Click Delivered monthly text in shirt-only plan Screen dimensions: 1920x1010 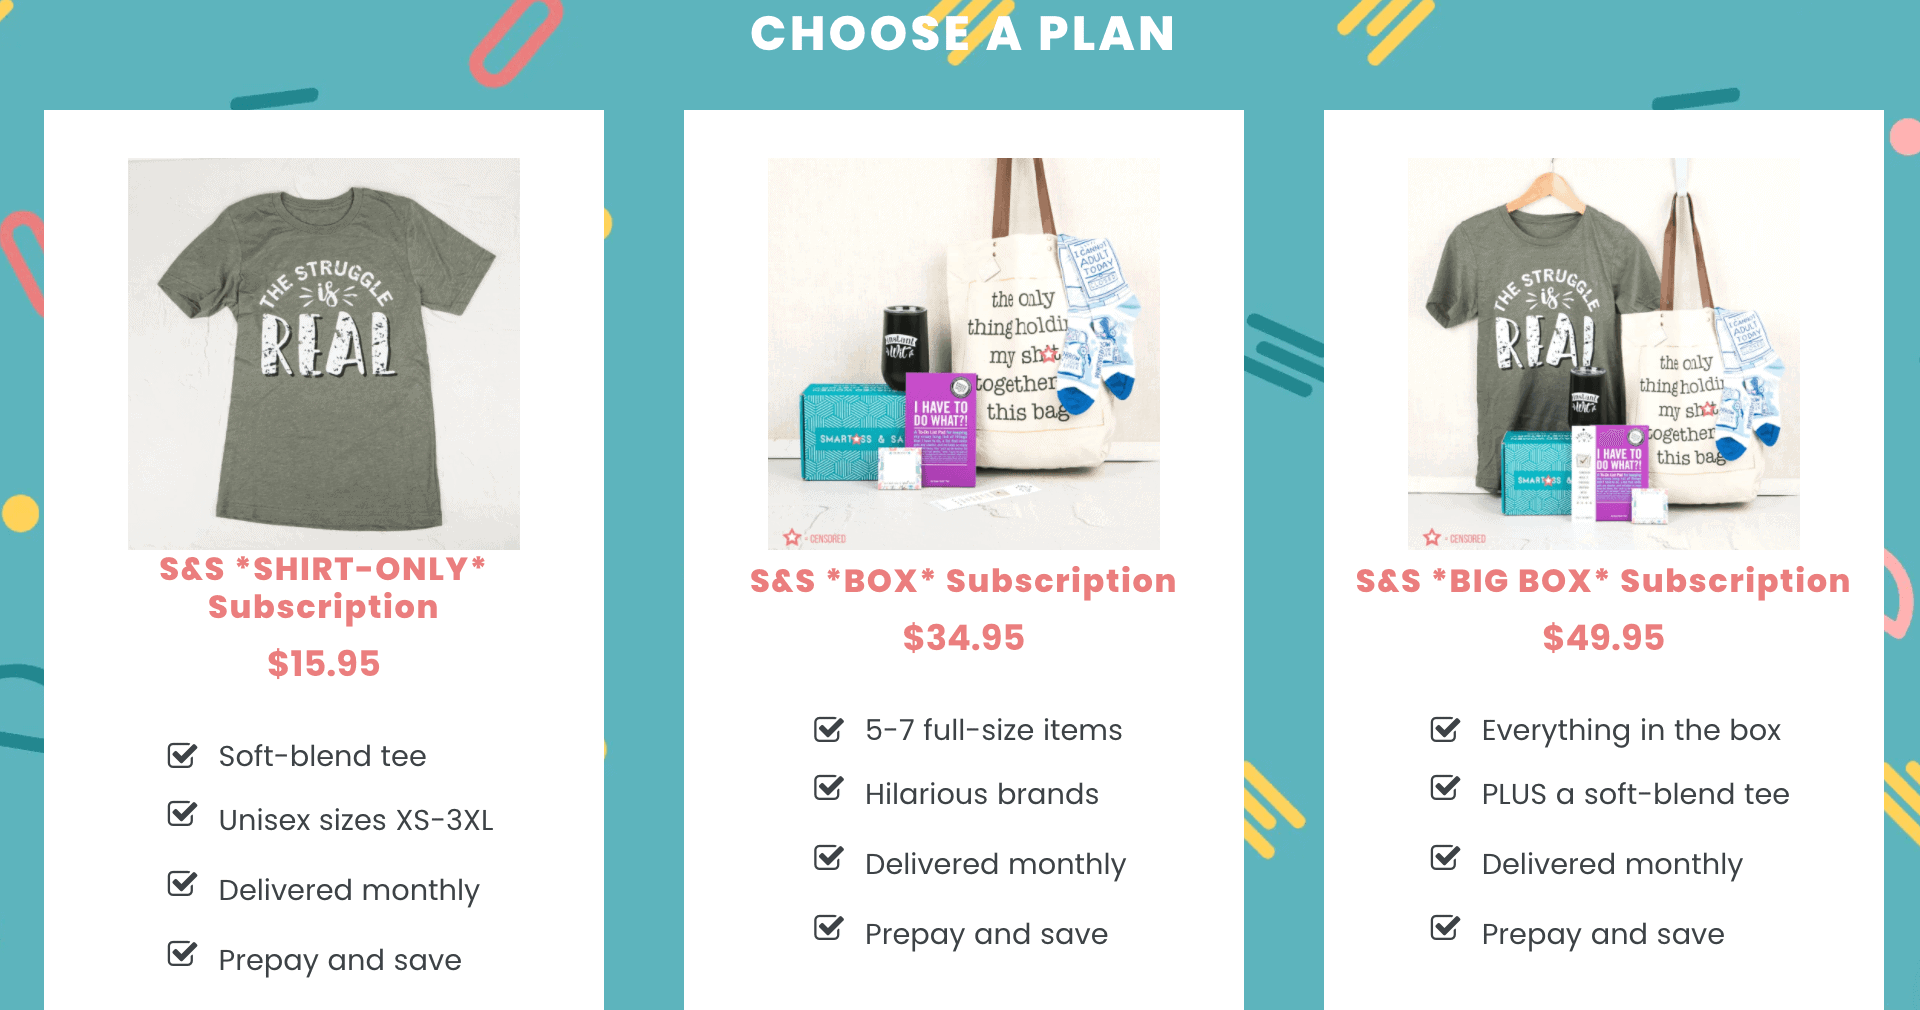tap(349, 890)
